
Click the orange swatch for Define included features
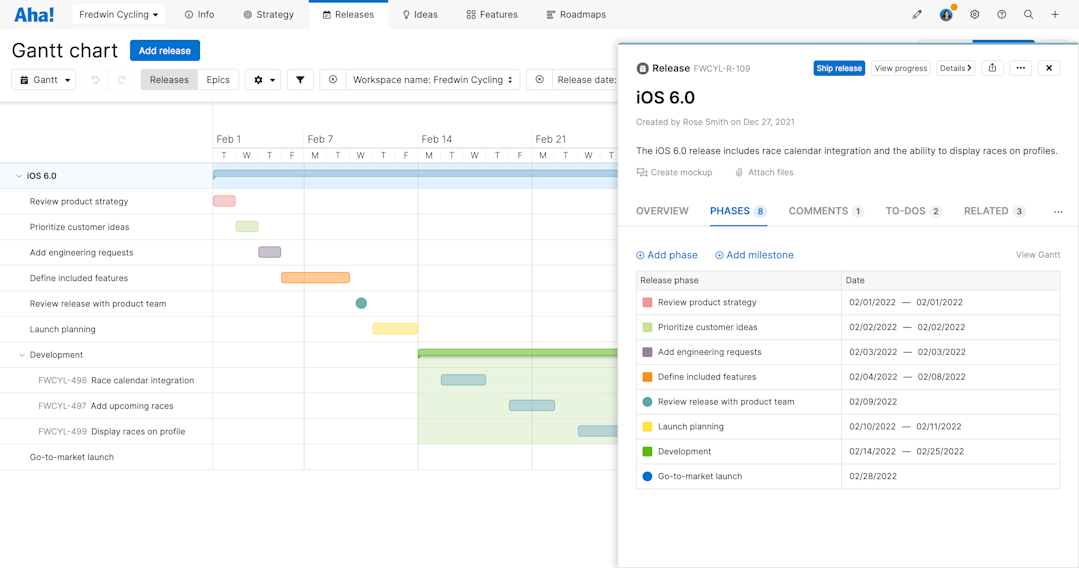point(647,377)
